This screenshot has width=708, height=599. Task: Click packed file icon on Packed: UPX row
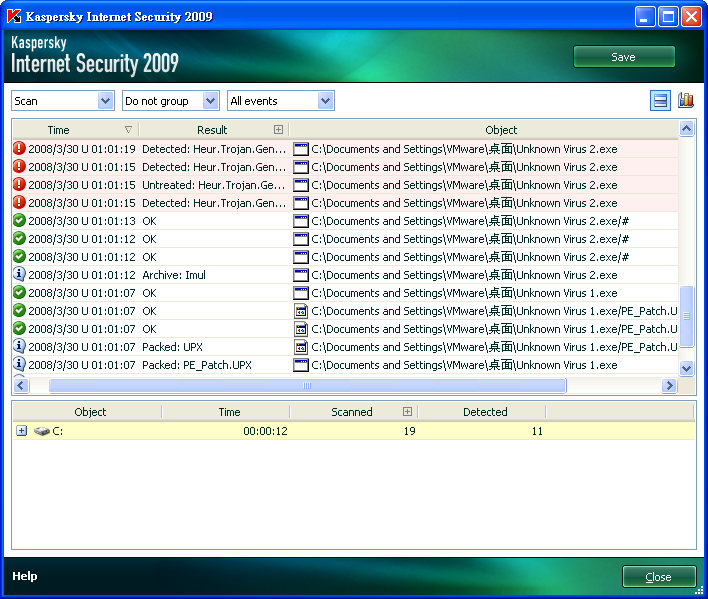pos(301,347)
